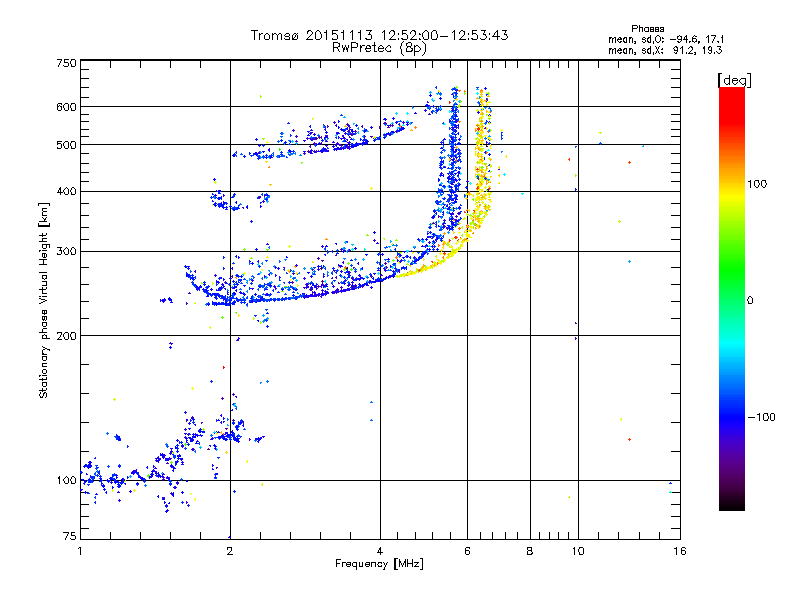Viewport: 800px width, 600px height.
Task: Click the '10' x-axis tick label
Action: (578, 551)
